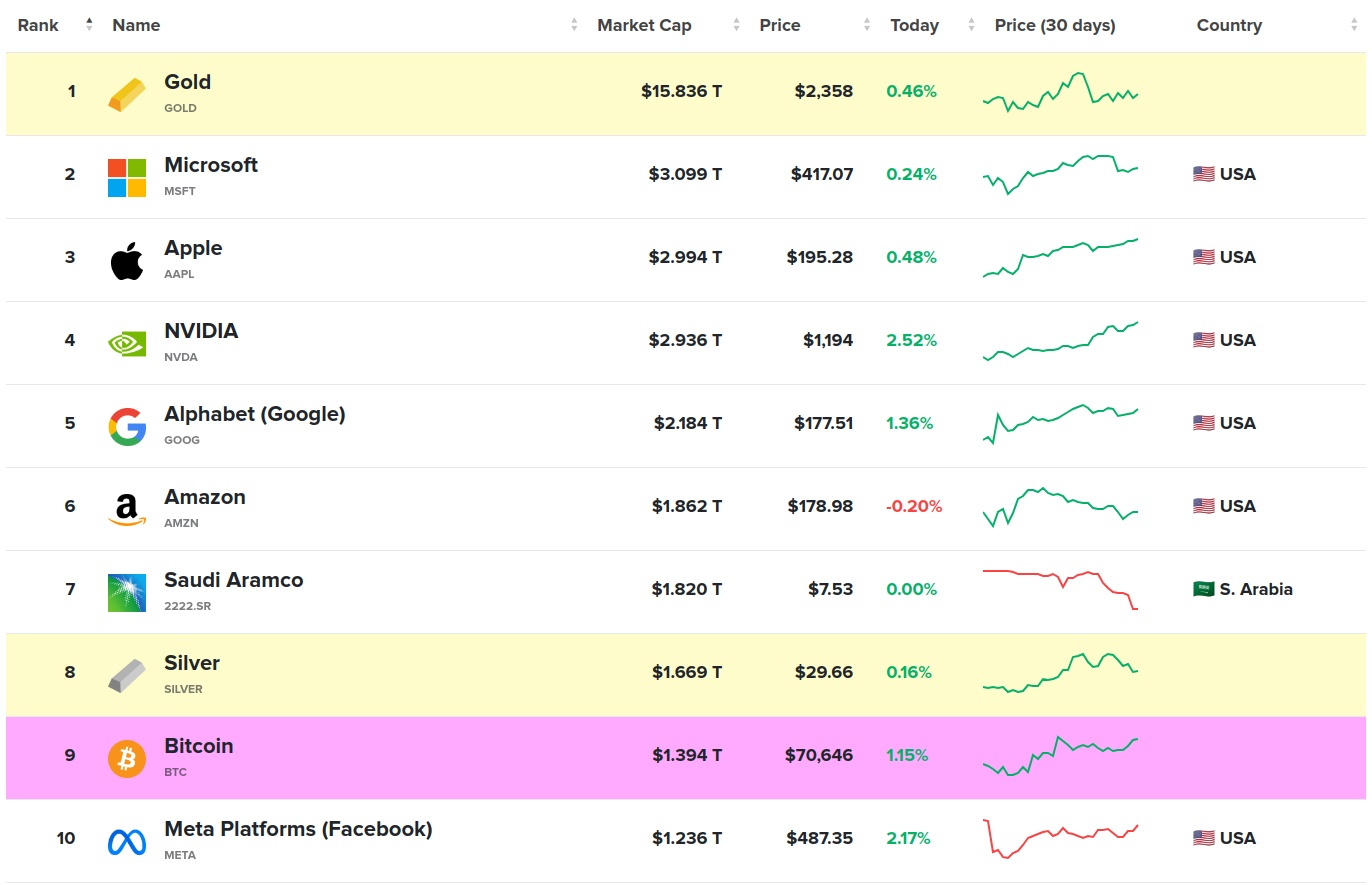Click the Microsoft logo icon
The height and width of the screenshot is (885, 1372).
(x=127, y=177)
